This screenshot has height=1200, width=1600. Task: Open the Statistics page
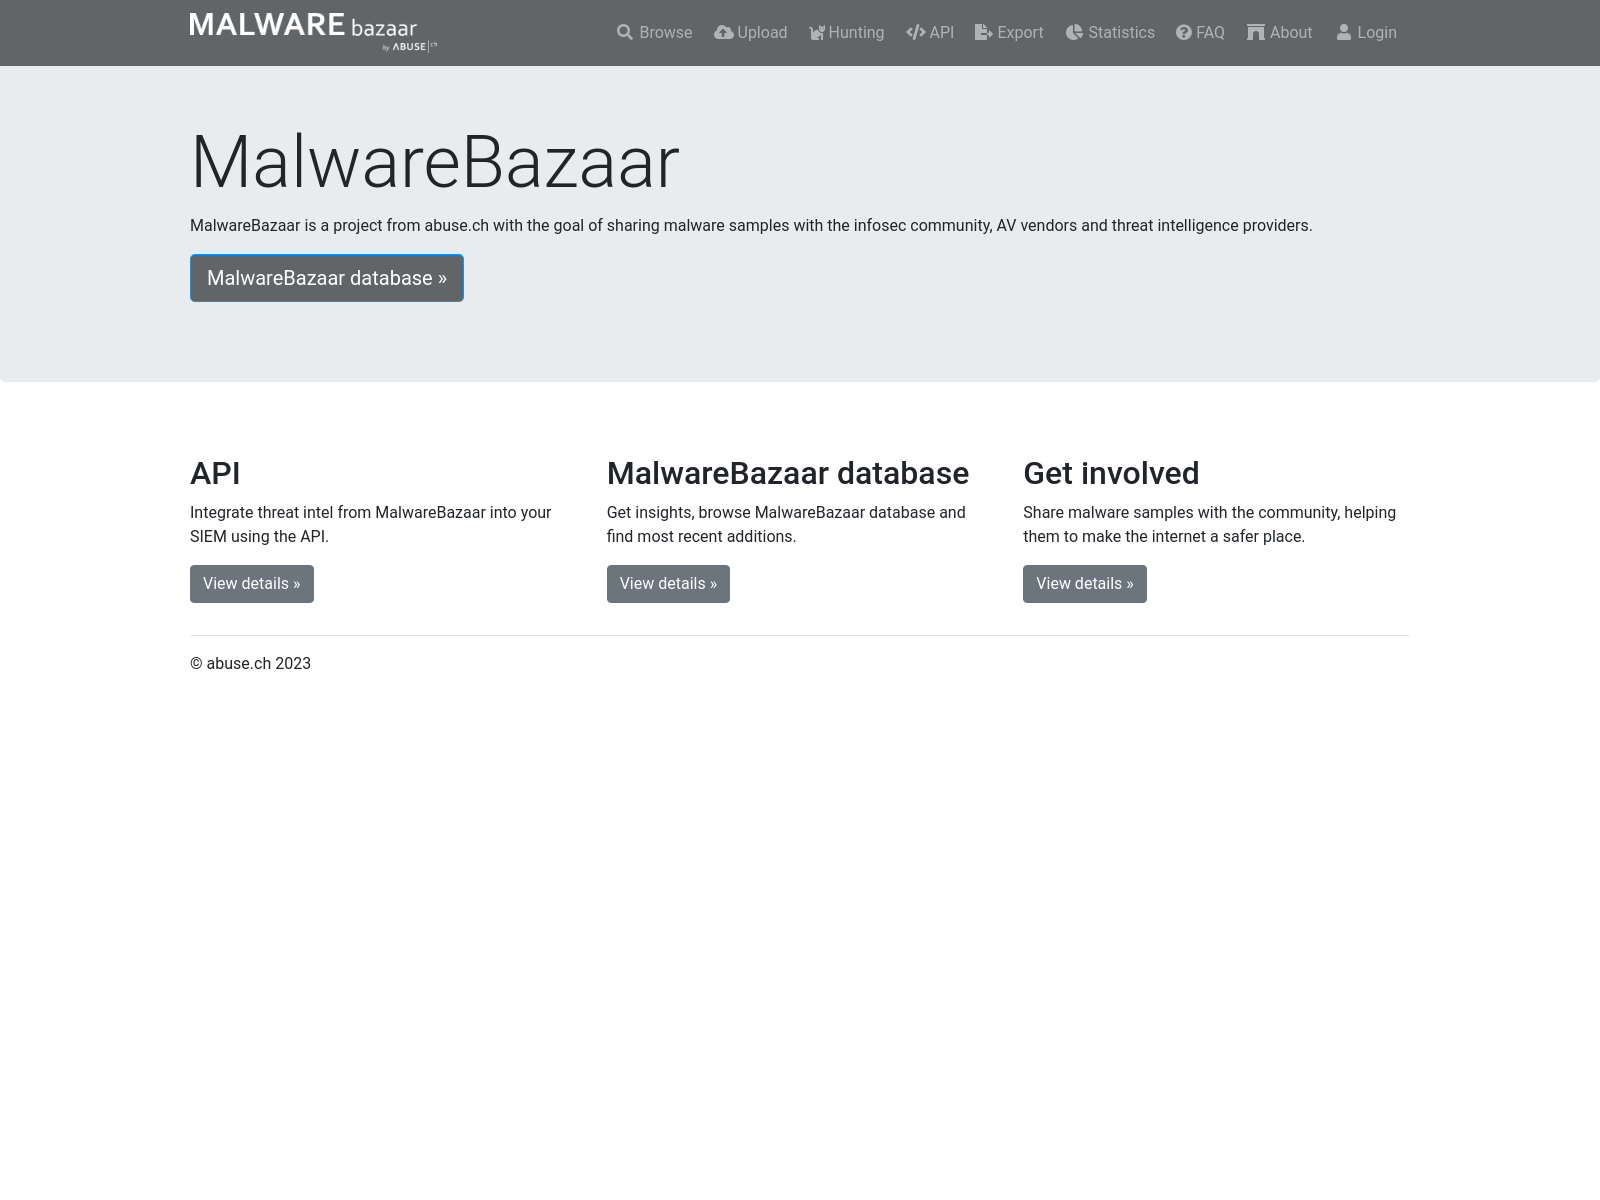coord(1110,33)
